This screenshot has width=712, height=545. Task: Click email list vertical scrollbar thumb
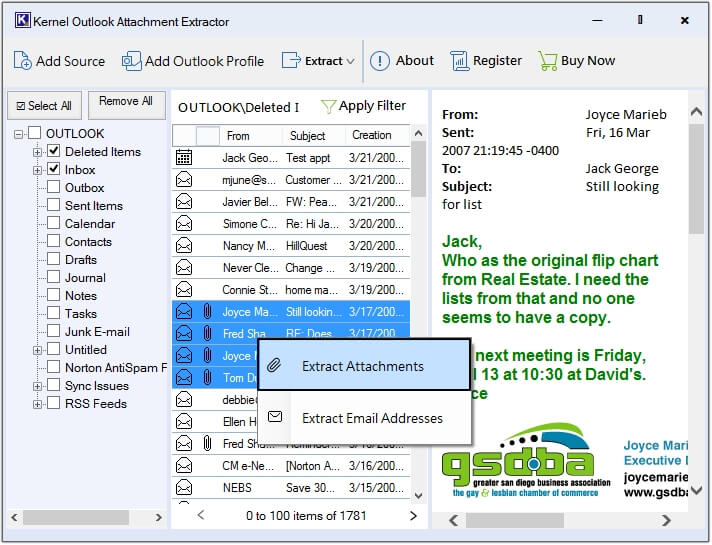(x=418, y=168)
